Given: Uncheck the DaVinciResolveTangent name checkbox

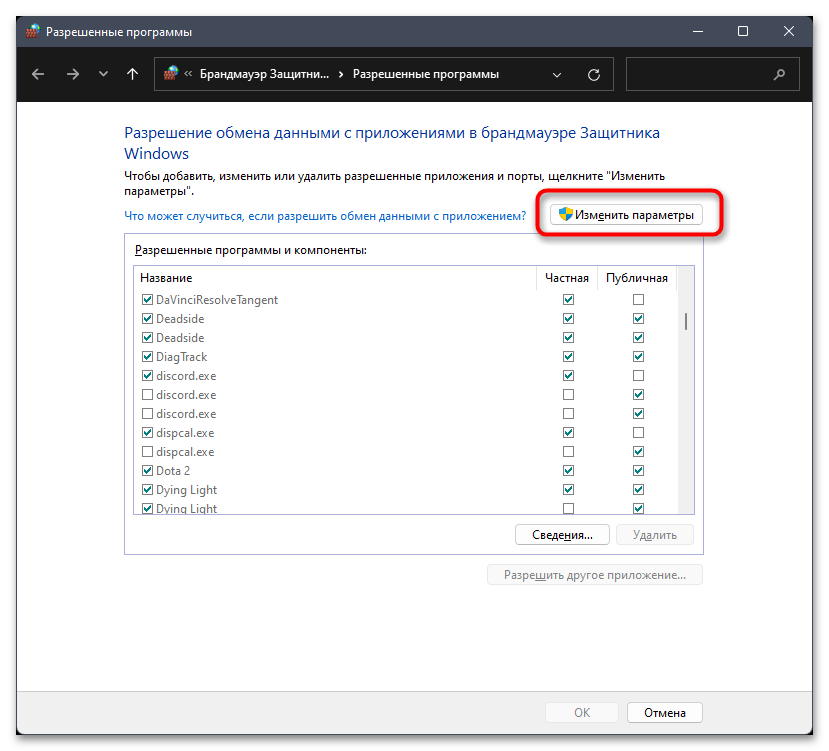Looking at the screenshot, I should tap(148, 300).
